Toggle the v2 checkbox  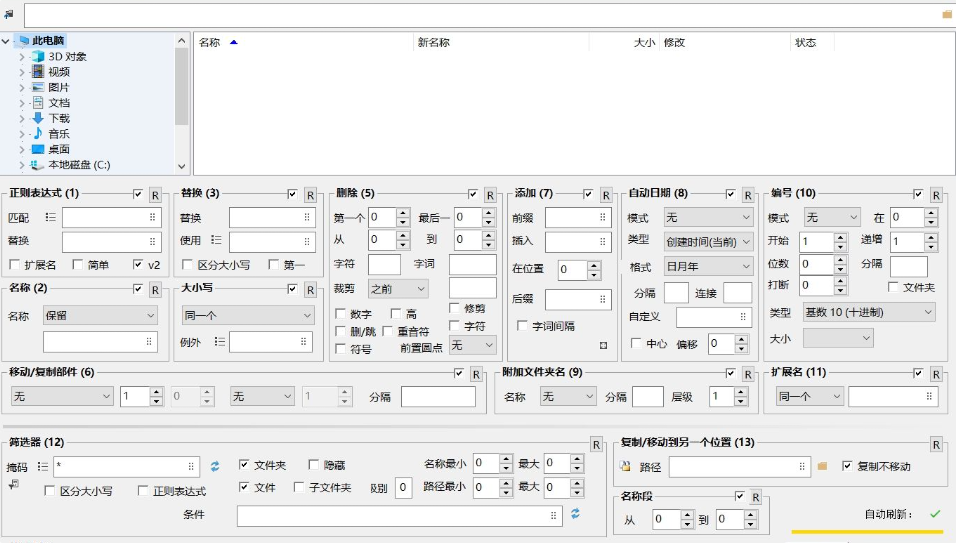coord(138,264)
